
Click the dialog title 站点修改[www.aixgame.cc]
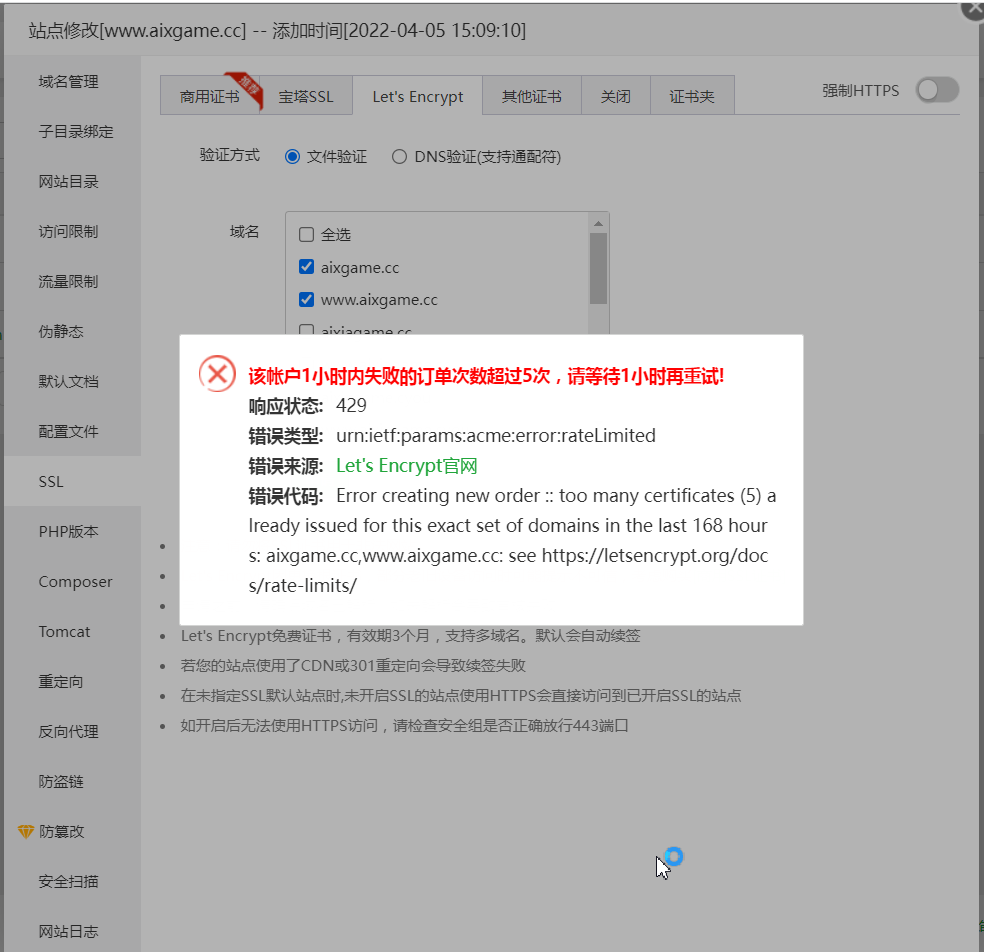pos(137,30)
